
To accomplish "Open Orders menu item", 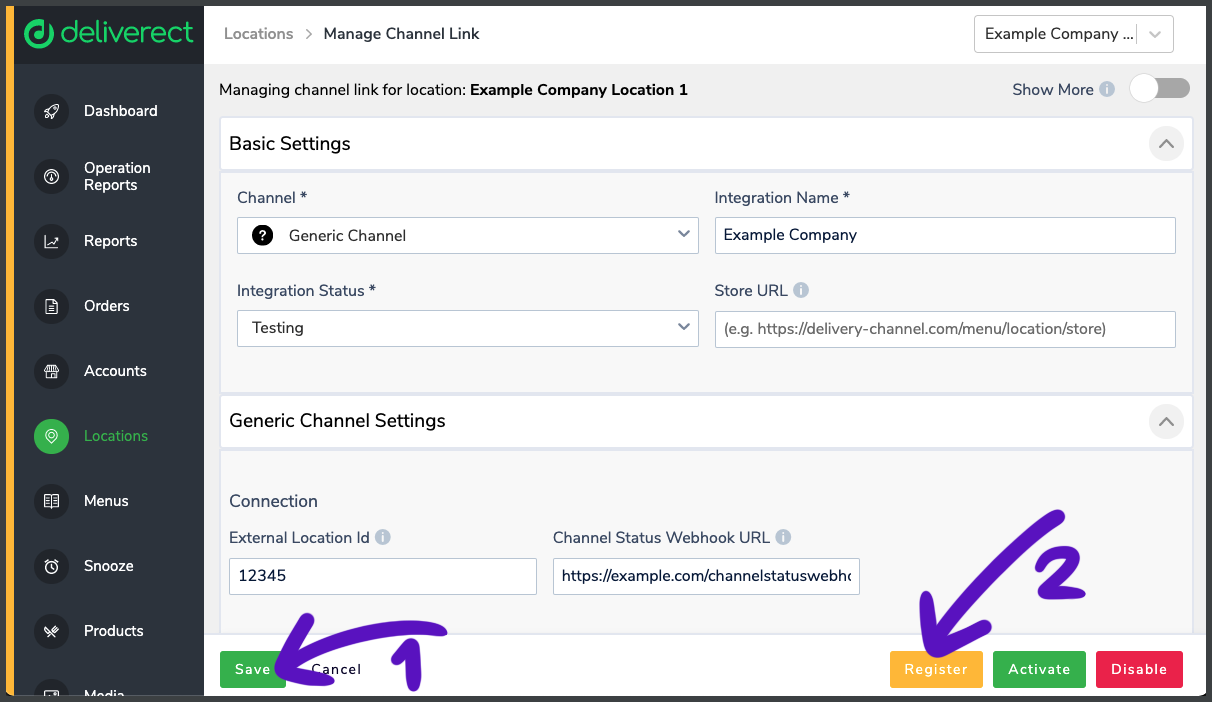I will pyautogui.click(x=109, y=306).
